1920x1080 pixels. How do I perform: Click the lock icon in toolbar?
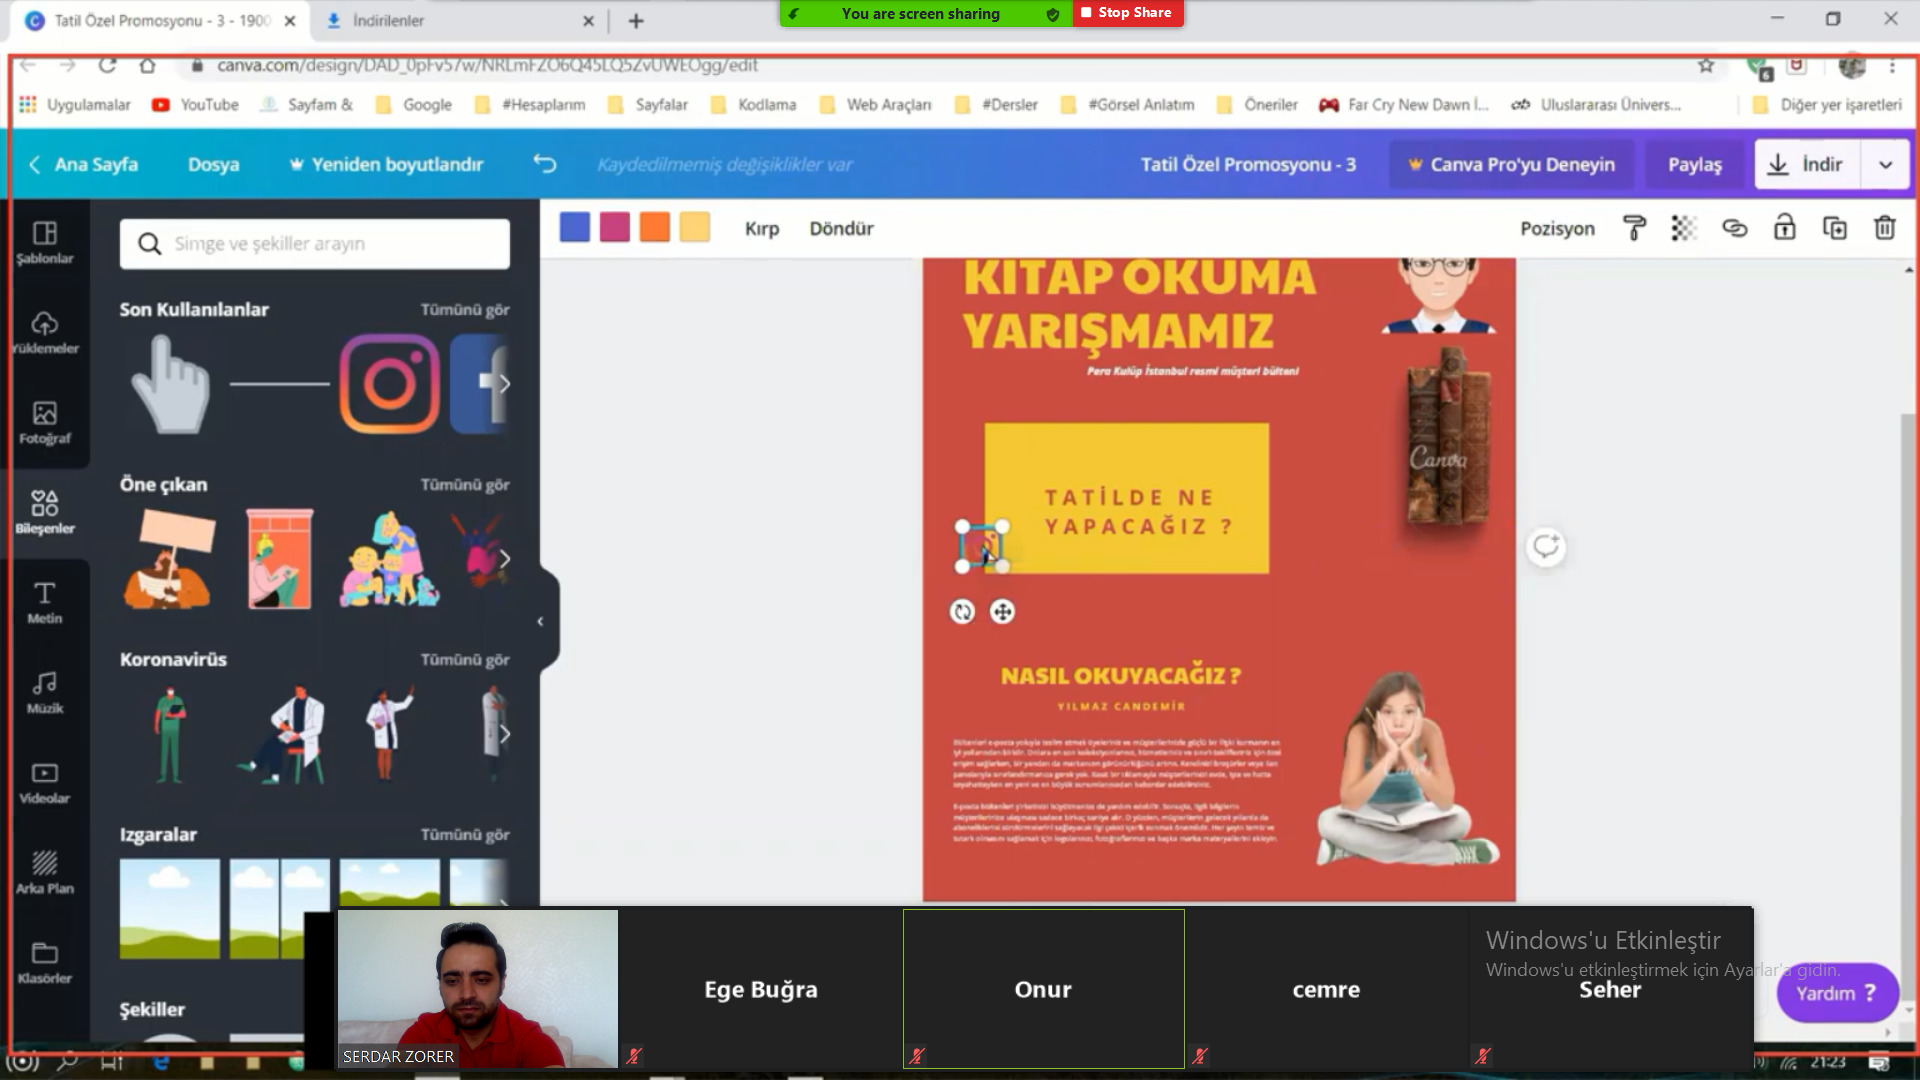pyautogui.click(x=1784, y=228)
